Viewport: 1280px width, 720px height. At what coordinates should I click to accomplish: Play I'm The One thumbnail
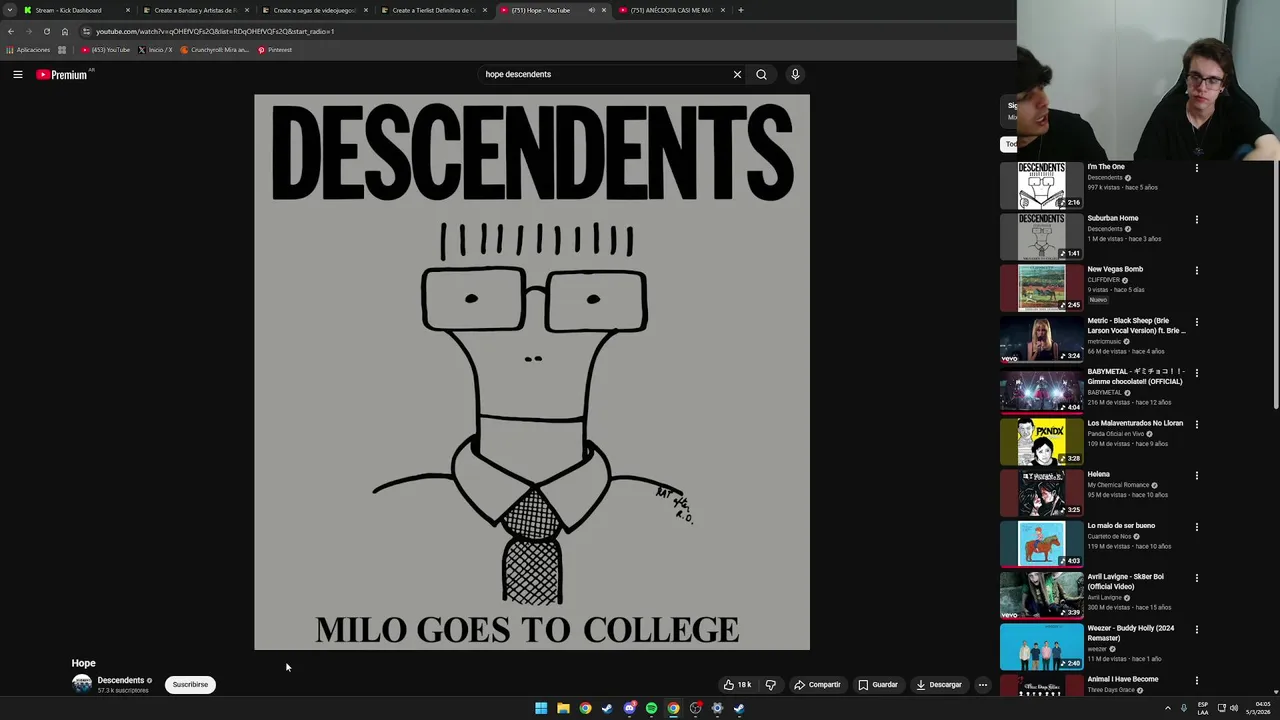click(x=1041, y=185)
